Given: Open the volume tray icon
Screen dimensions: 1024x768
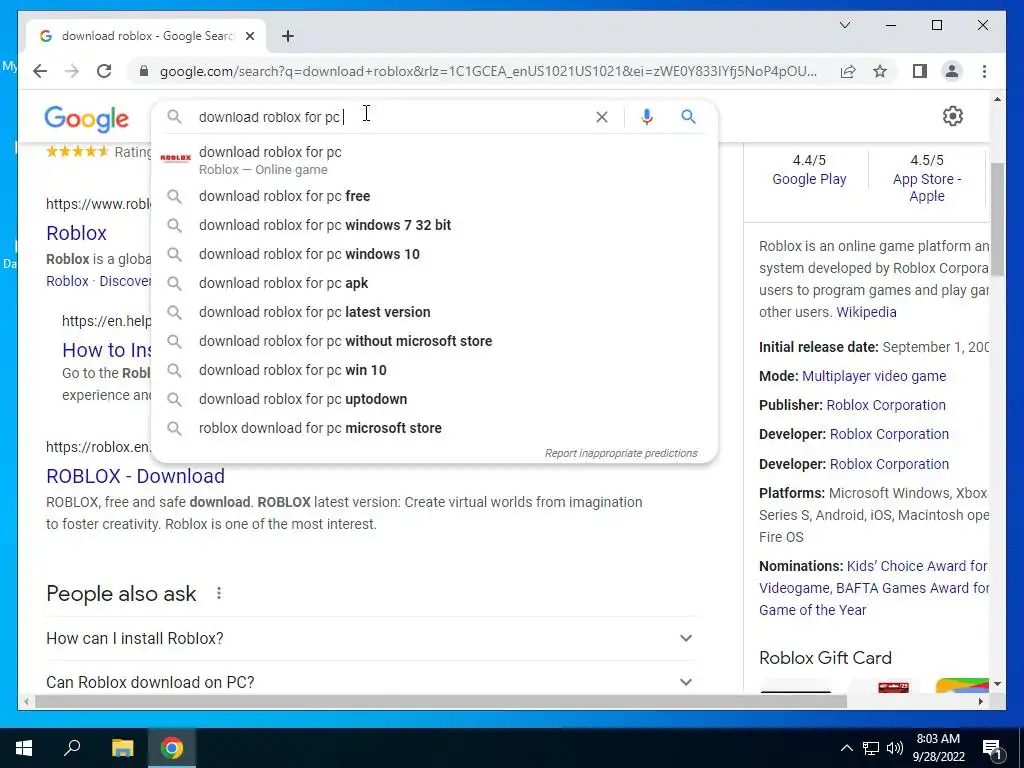Looking at the screenshot, I should coord(895,748).
